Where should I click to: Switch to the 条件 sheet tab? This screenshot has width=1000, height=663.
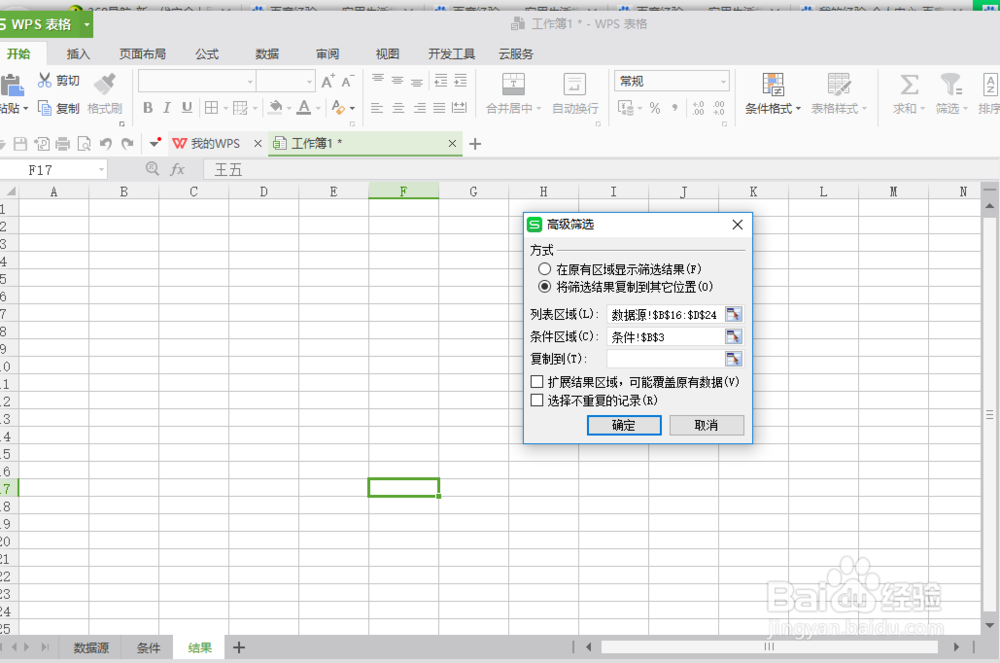pos(148,648)
